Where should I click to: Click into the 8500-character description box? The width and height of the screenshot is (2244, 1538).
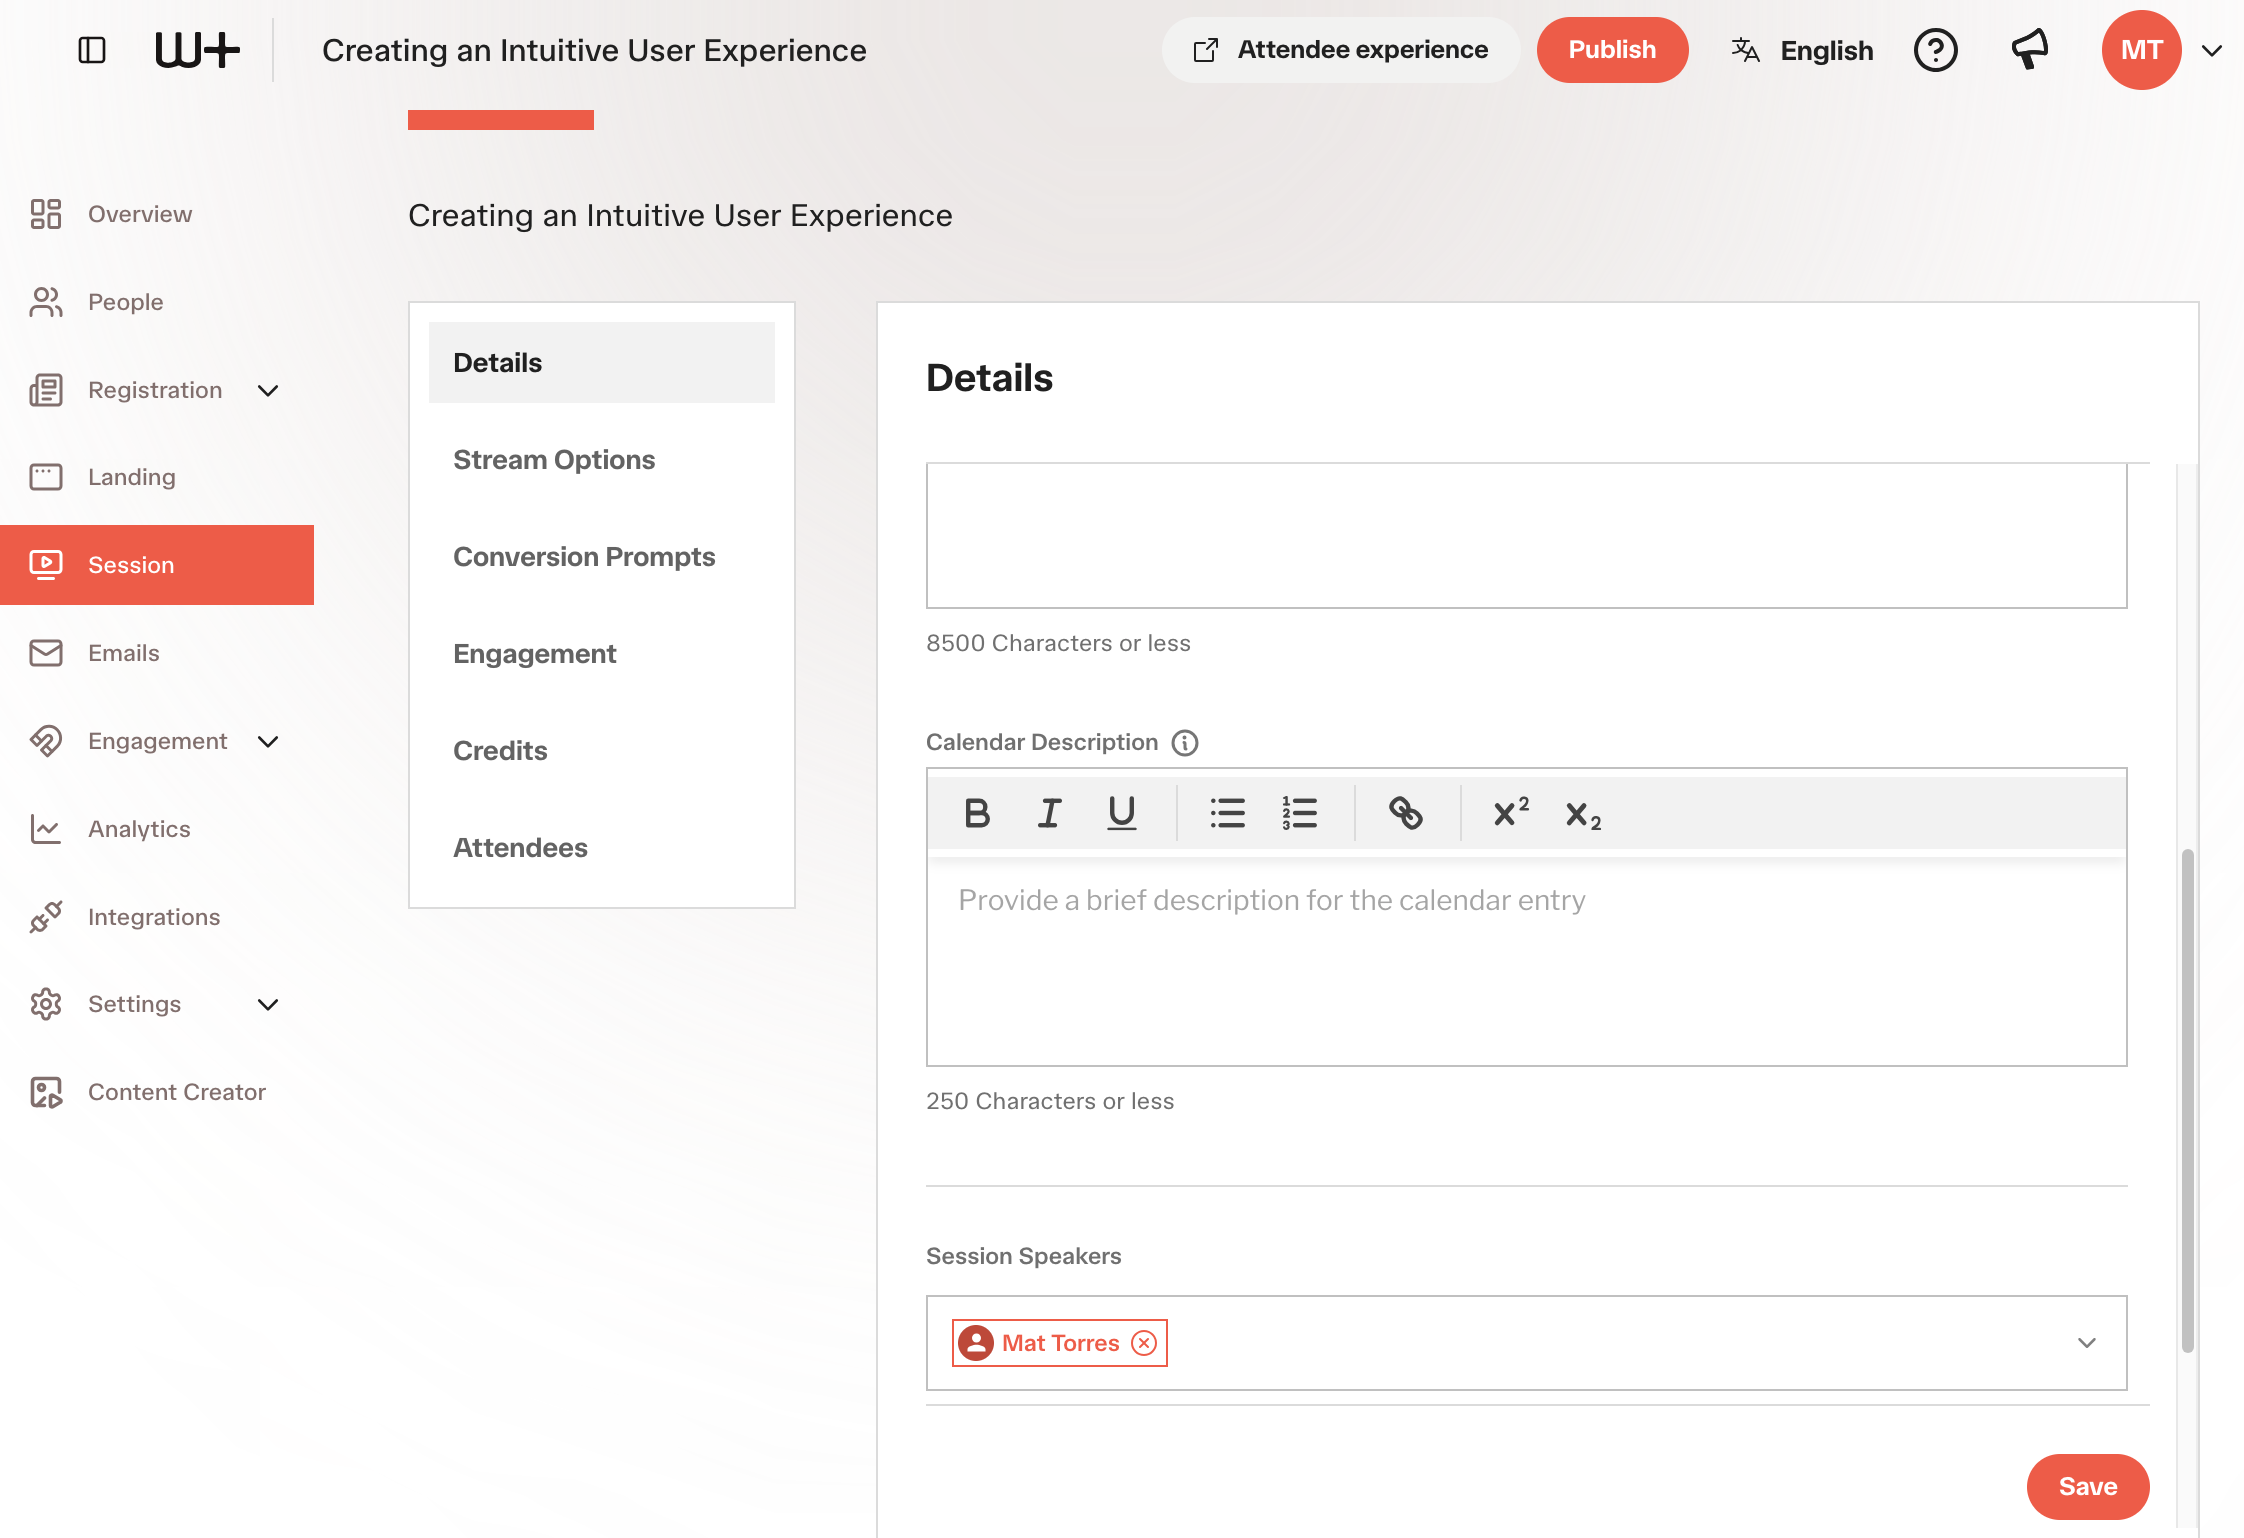[1526, 535]
